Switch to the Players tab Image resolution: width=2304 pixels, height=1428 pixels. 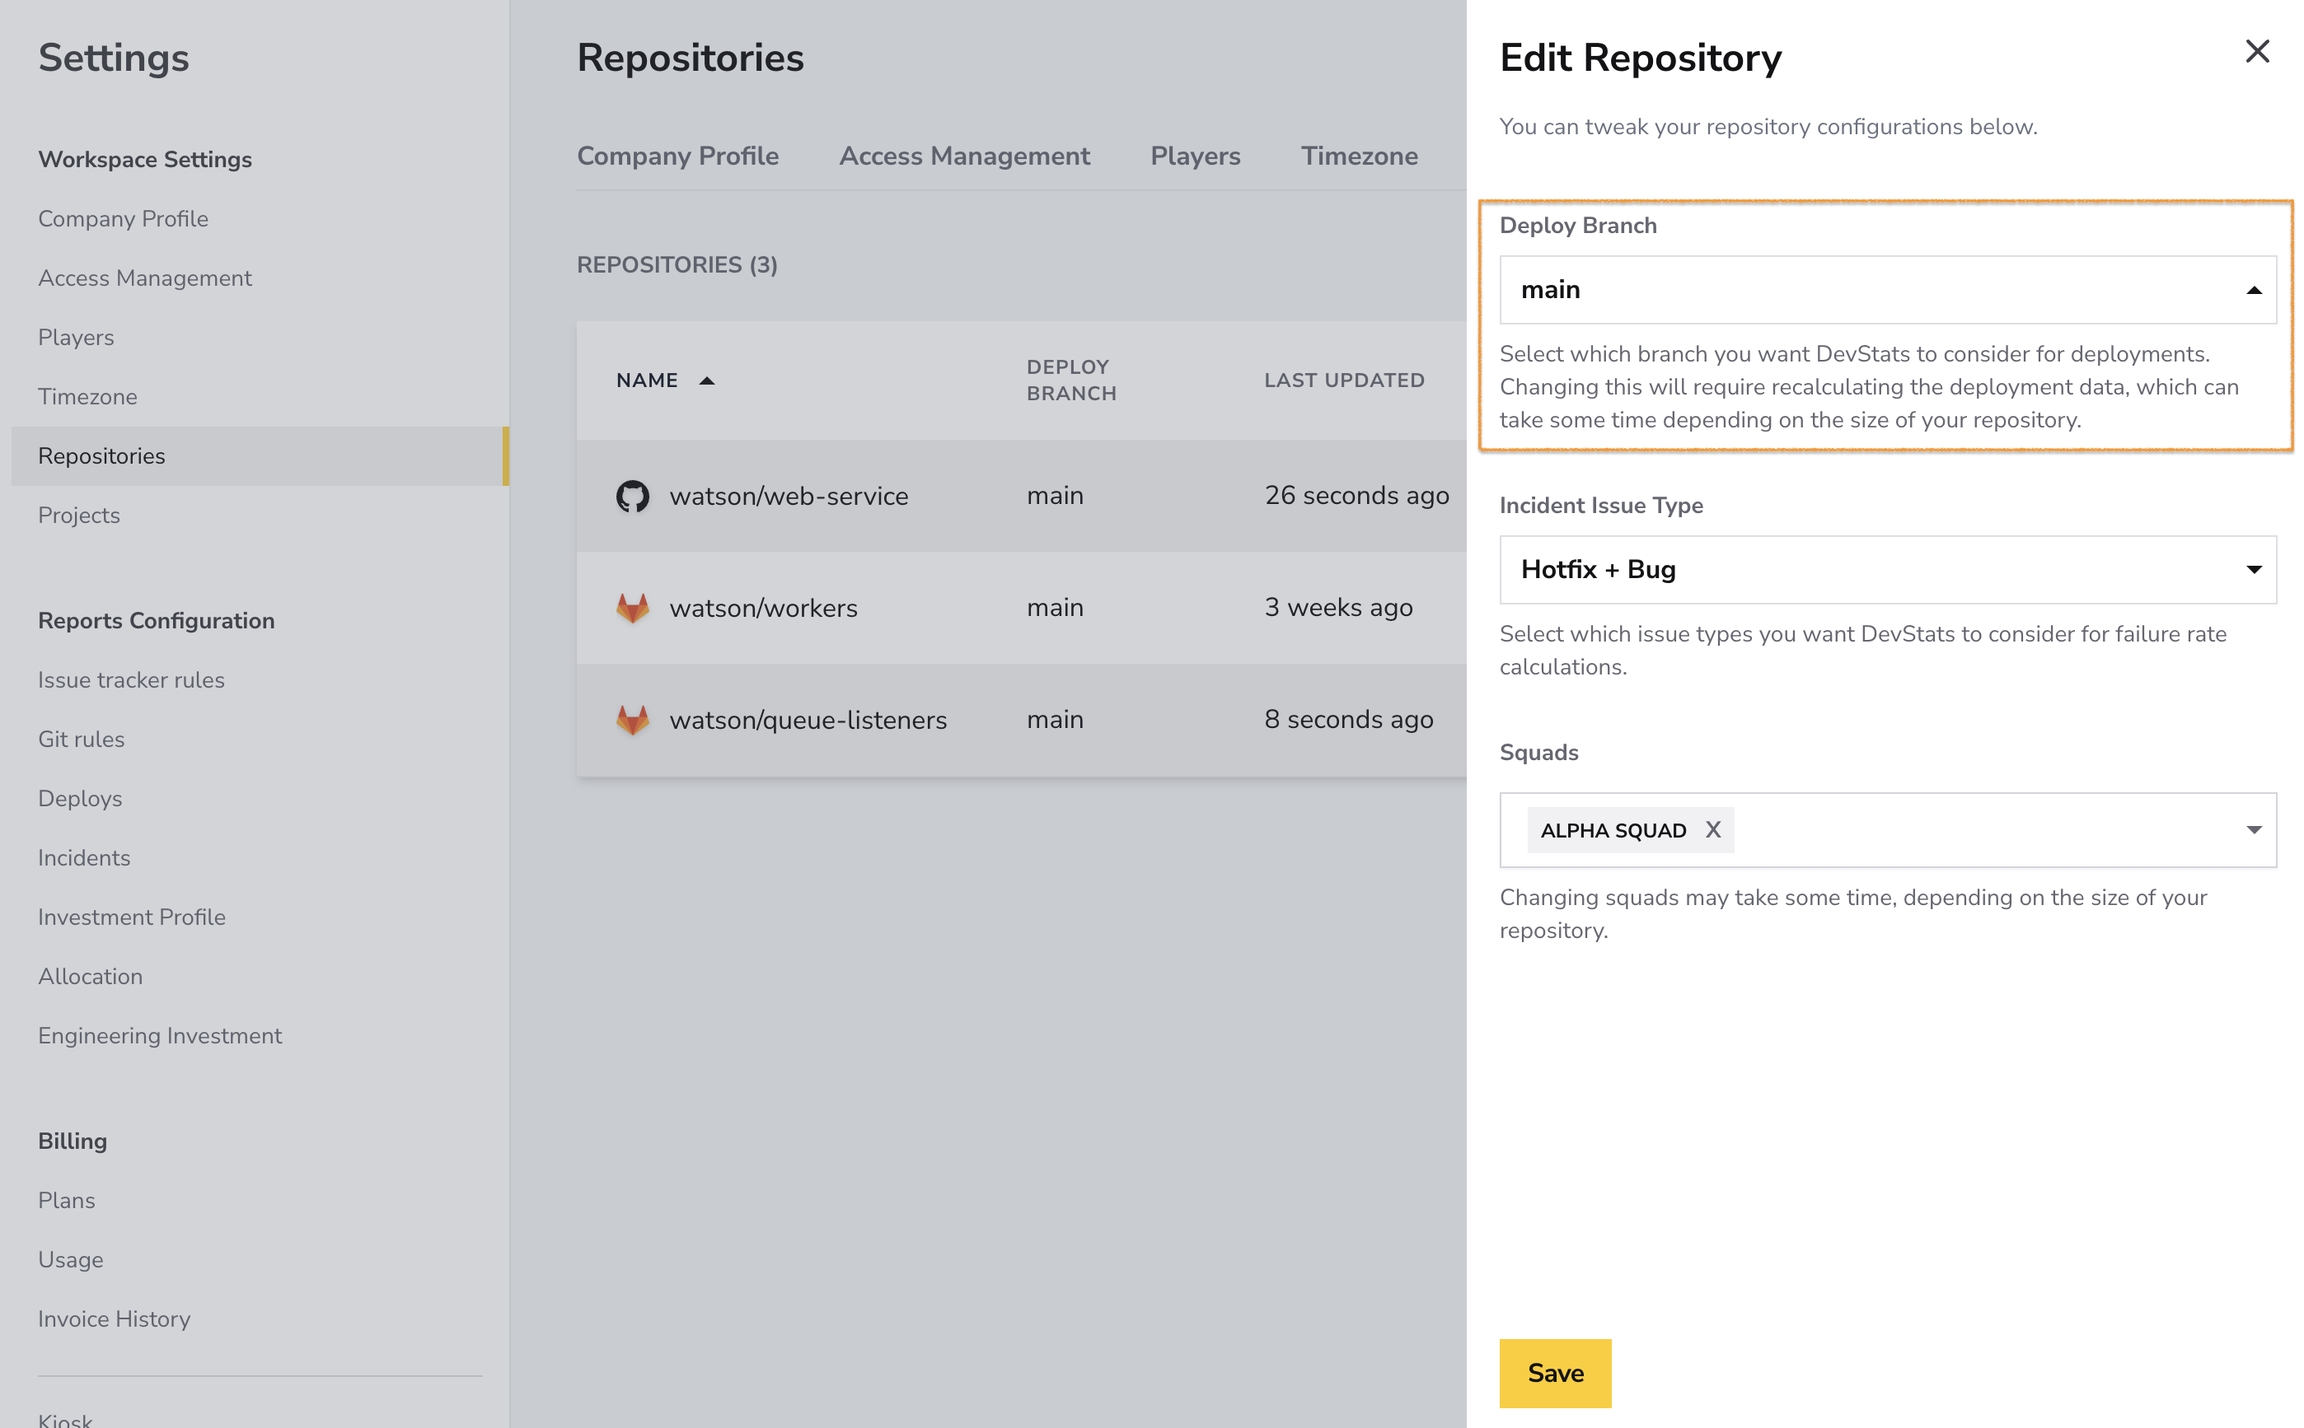coord(1195,156)
